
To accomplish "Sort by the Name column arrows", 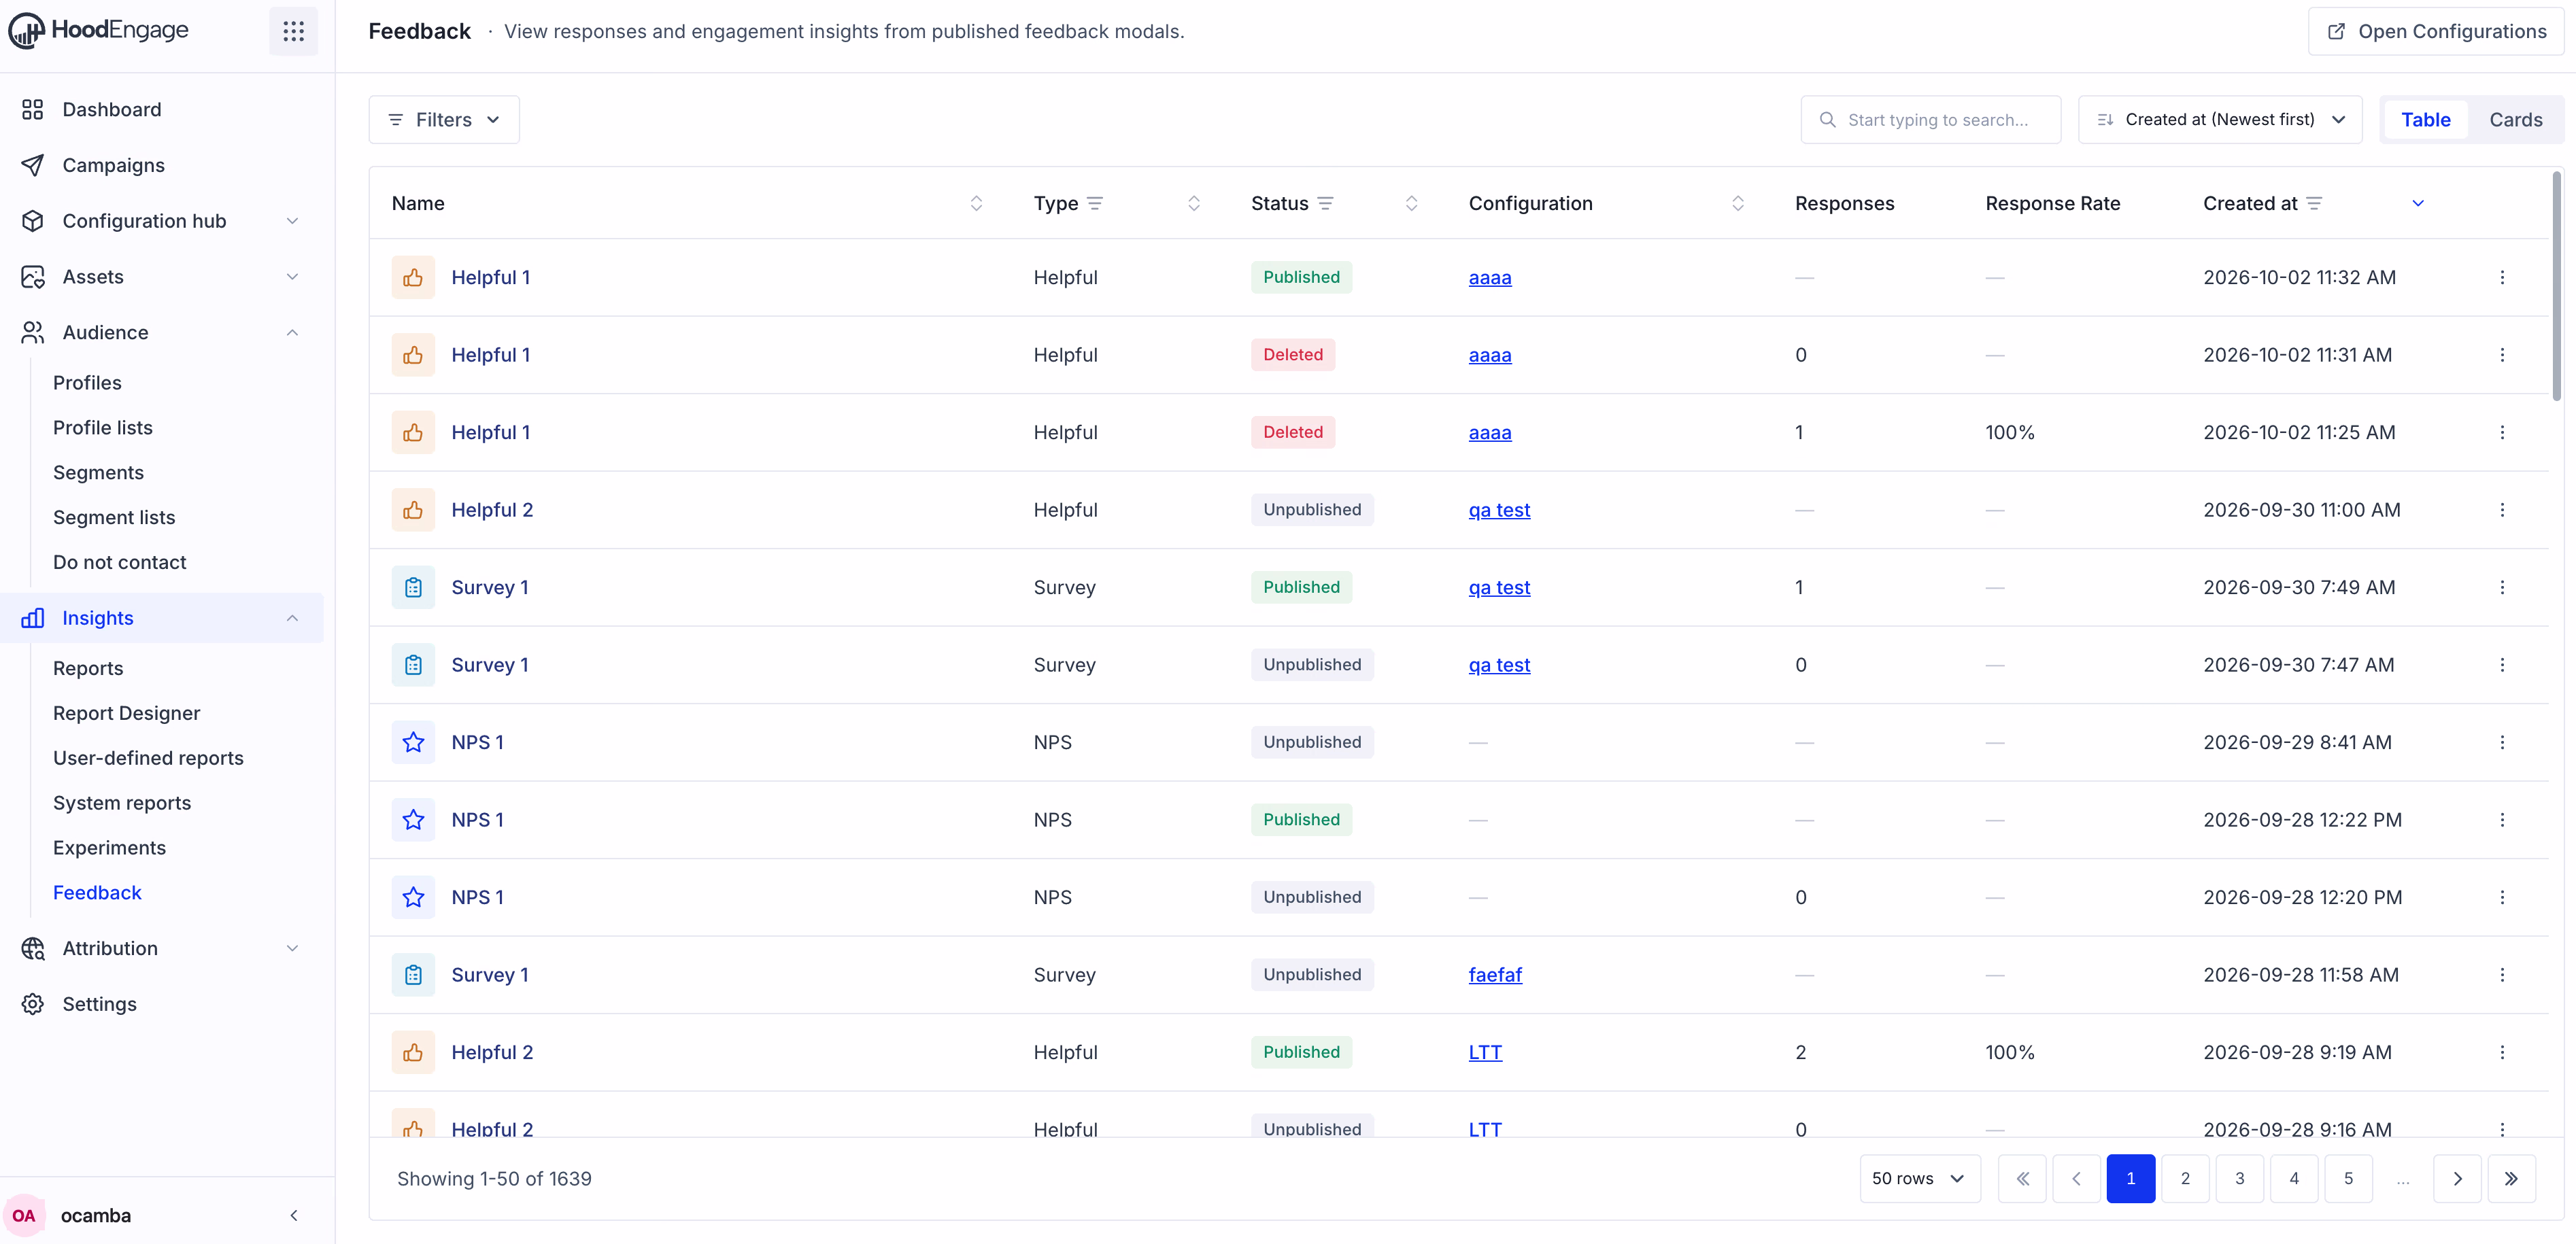I will click(x=976, y=203).
